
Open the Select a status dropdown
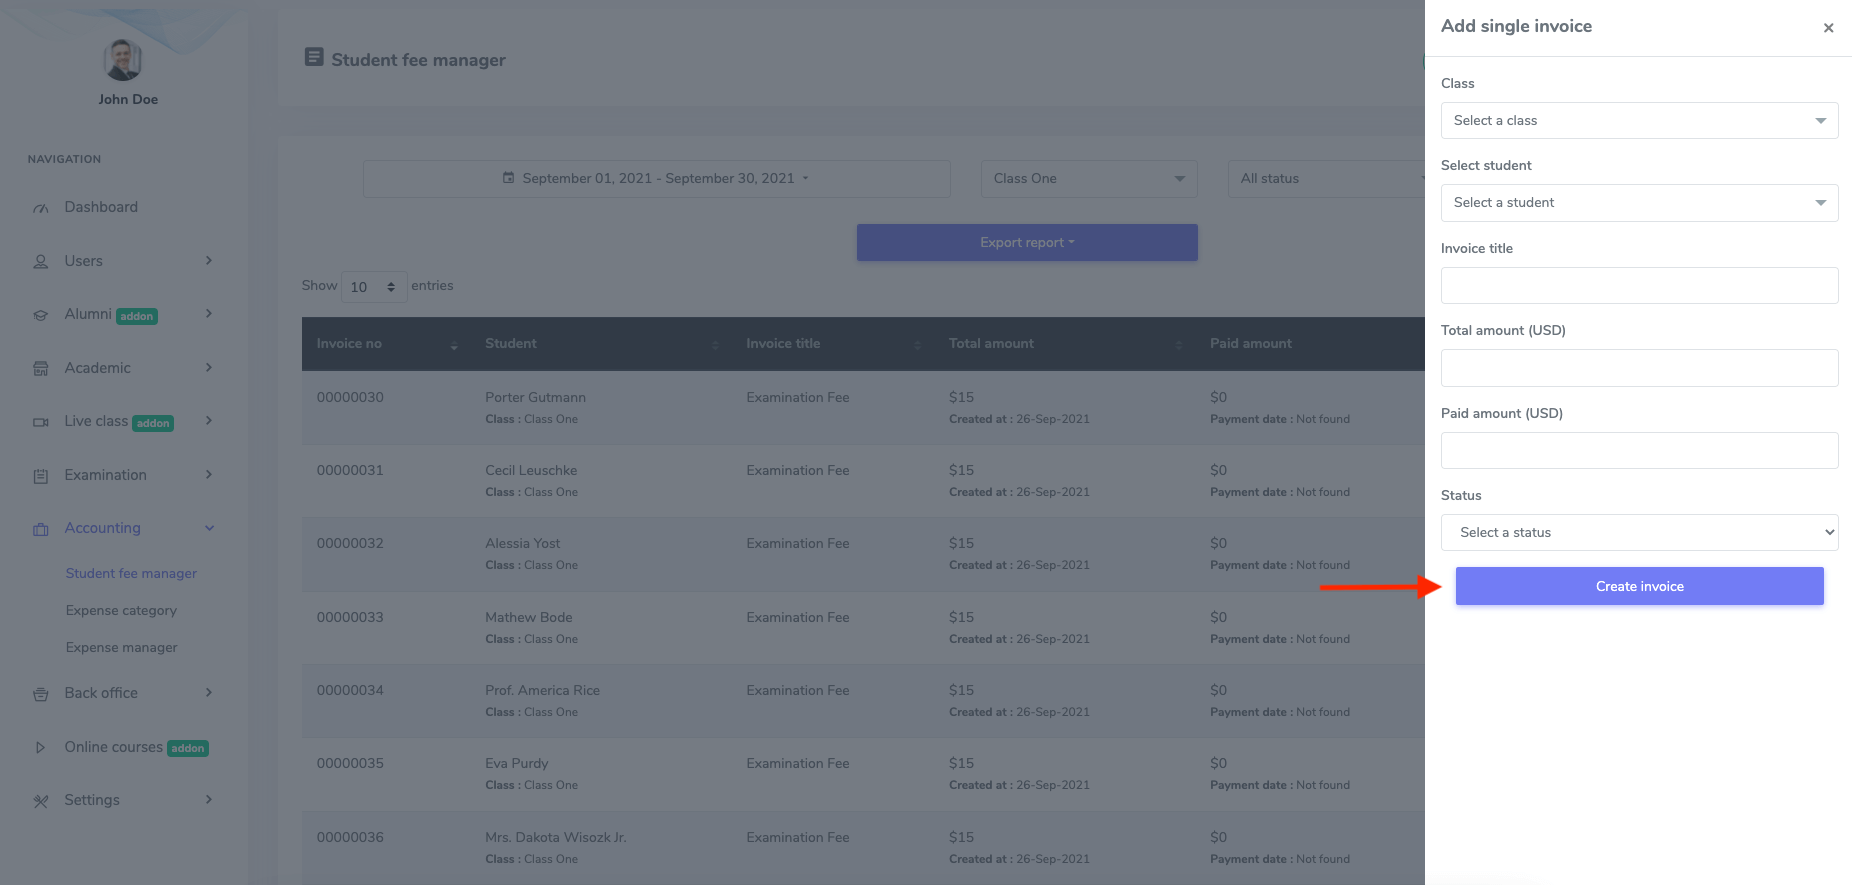click(1639, 533)
